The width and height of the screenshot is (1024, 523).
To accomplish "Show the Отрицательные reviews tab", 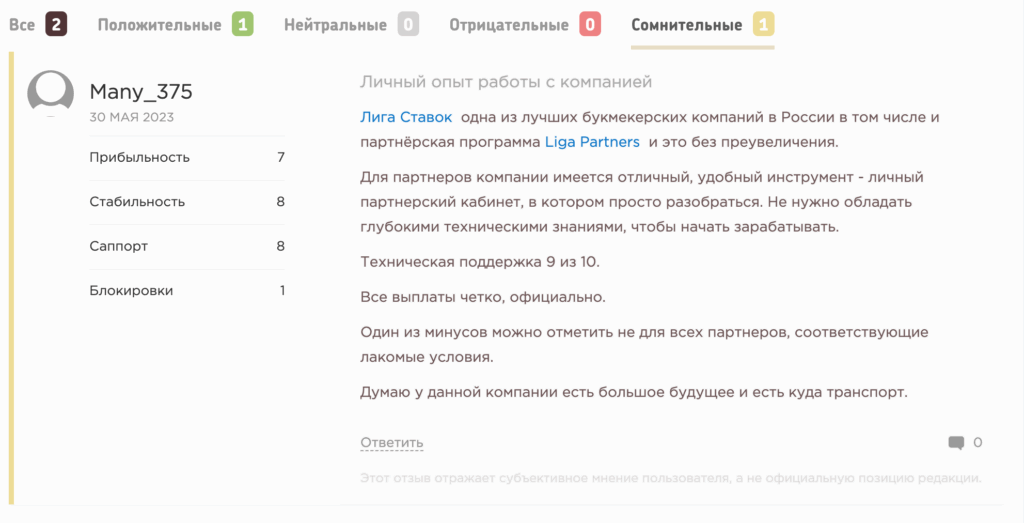I will [509, 25].
